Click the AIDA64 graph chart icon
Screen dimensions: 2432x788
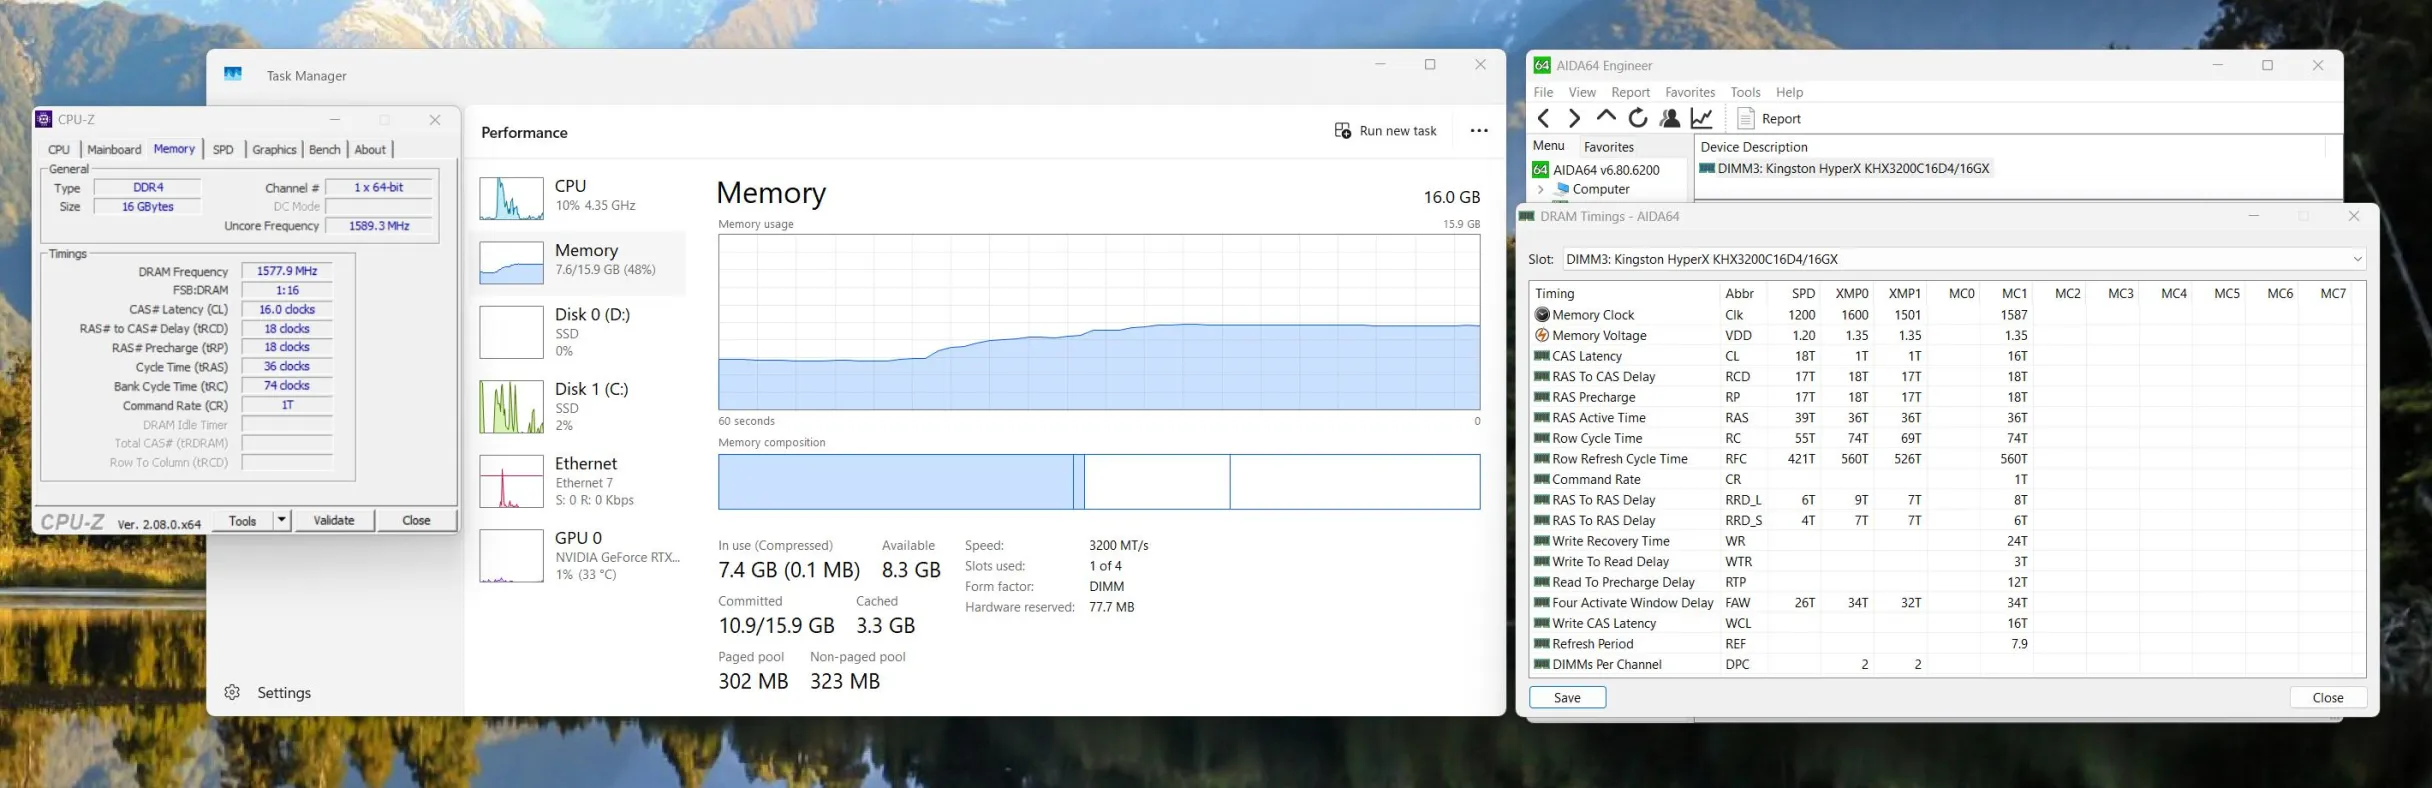pos(1702,119)
